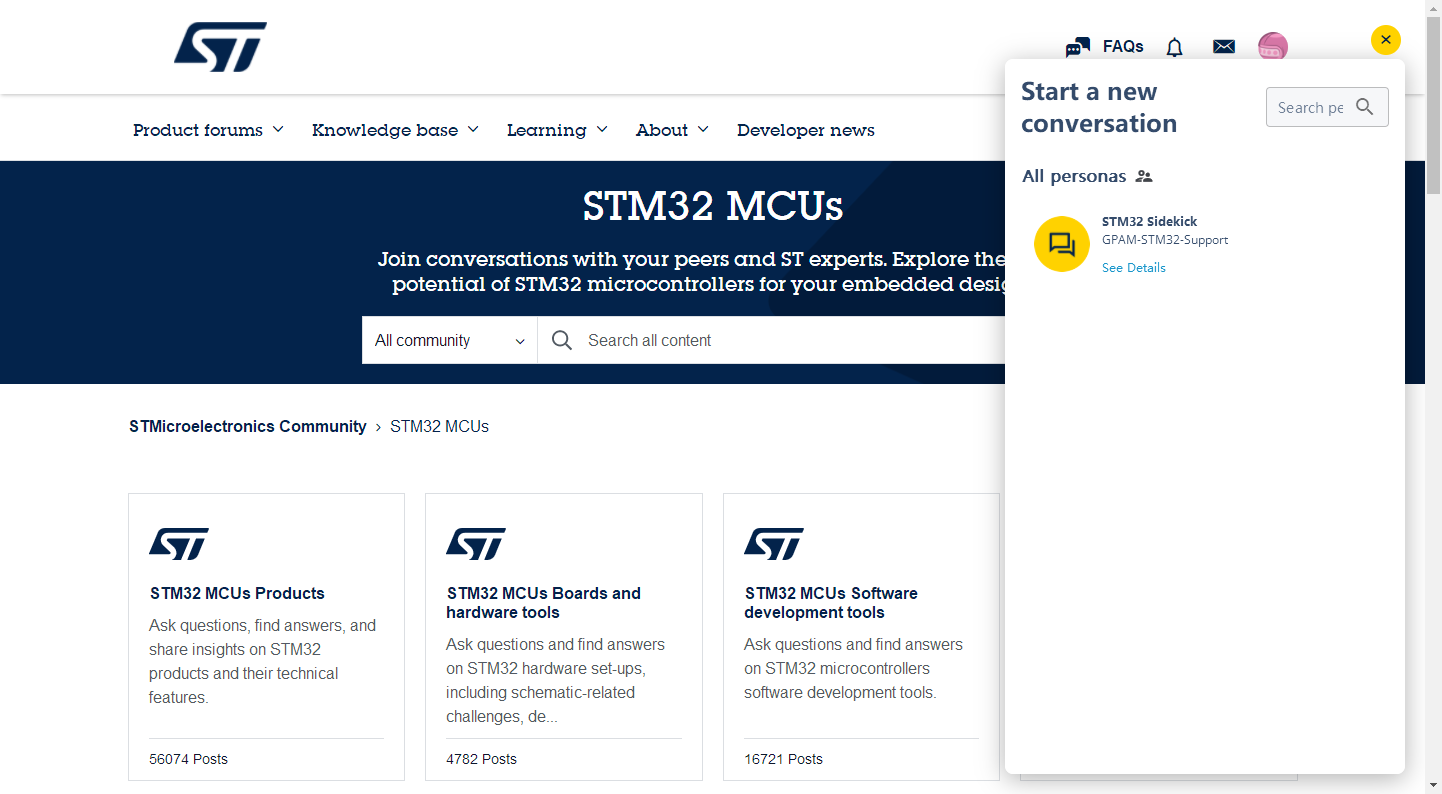This screenshot has height=794, width=1442.
Task: Expand the About menu
Action: (672, 130)
